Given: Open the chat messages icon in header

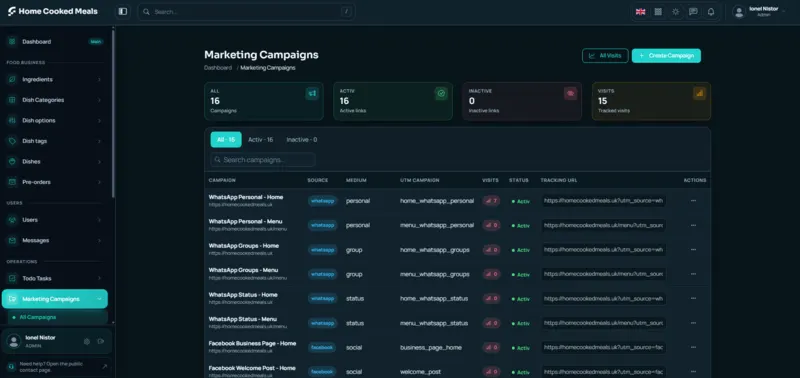Looking at the screenshot, I should (693, 12).
